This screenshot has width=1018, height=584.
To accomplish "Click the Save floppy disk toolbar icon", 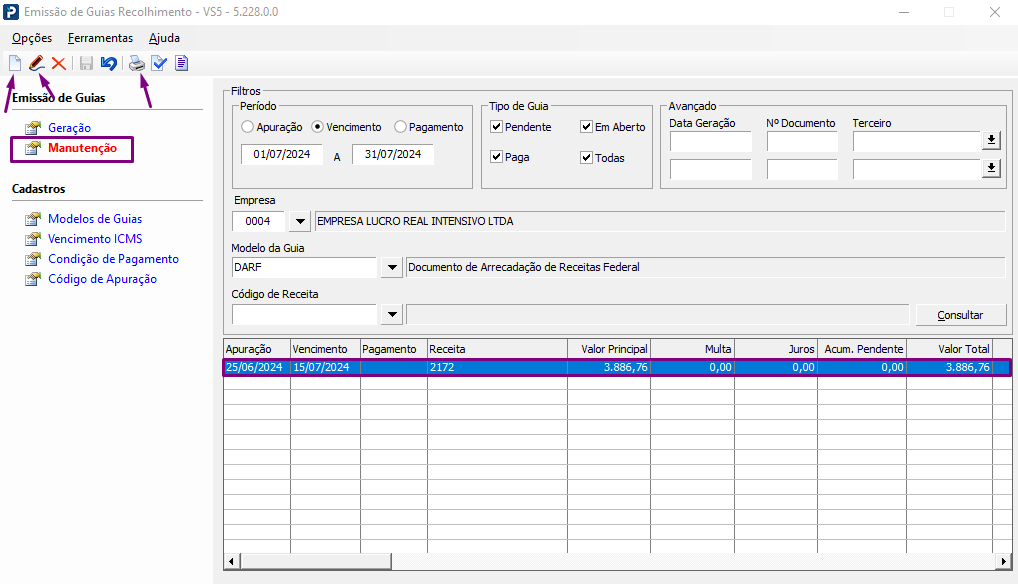I will tap(86, 63).
